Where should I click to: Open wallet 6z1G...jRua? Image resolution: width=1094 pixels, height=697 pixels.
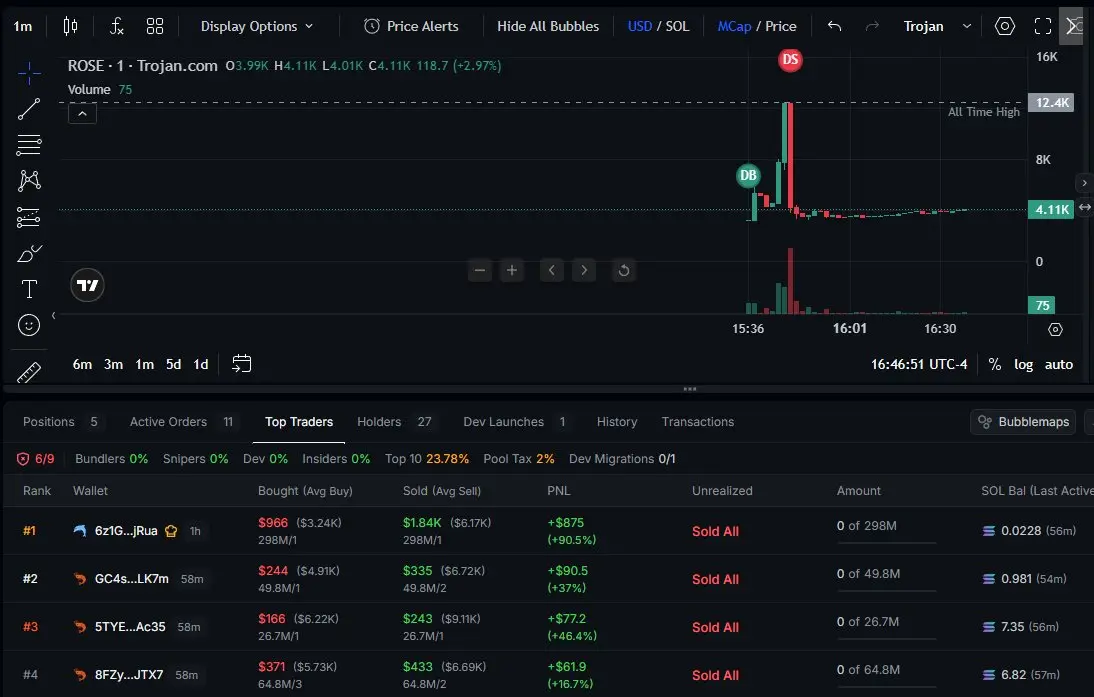tap(126, 531)
